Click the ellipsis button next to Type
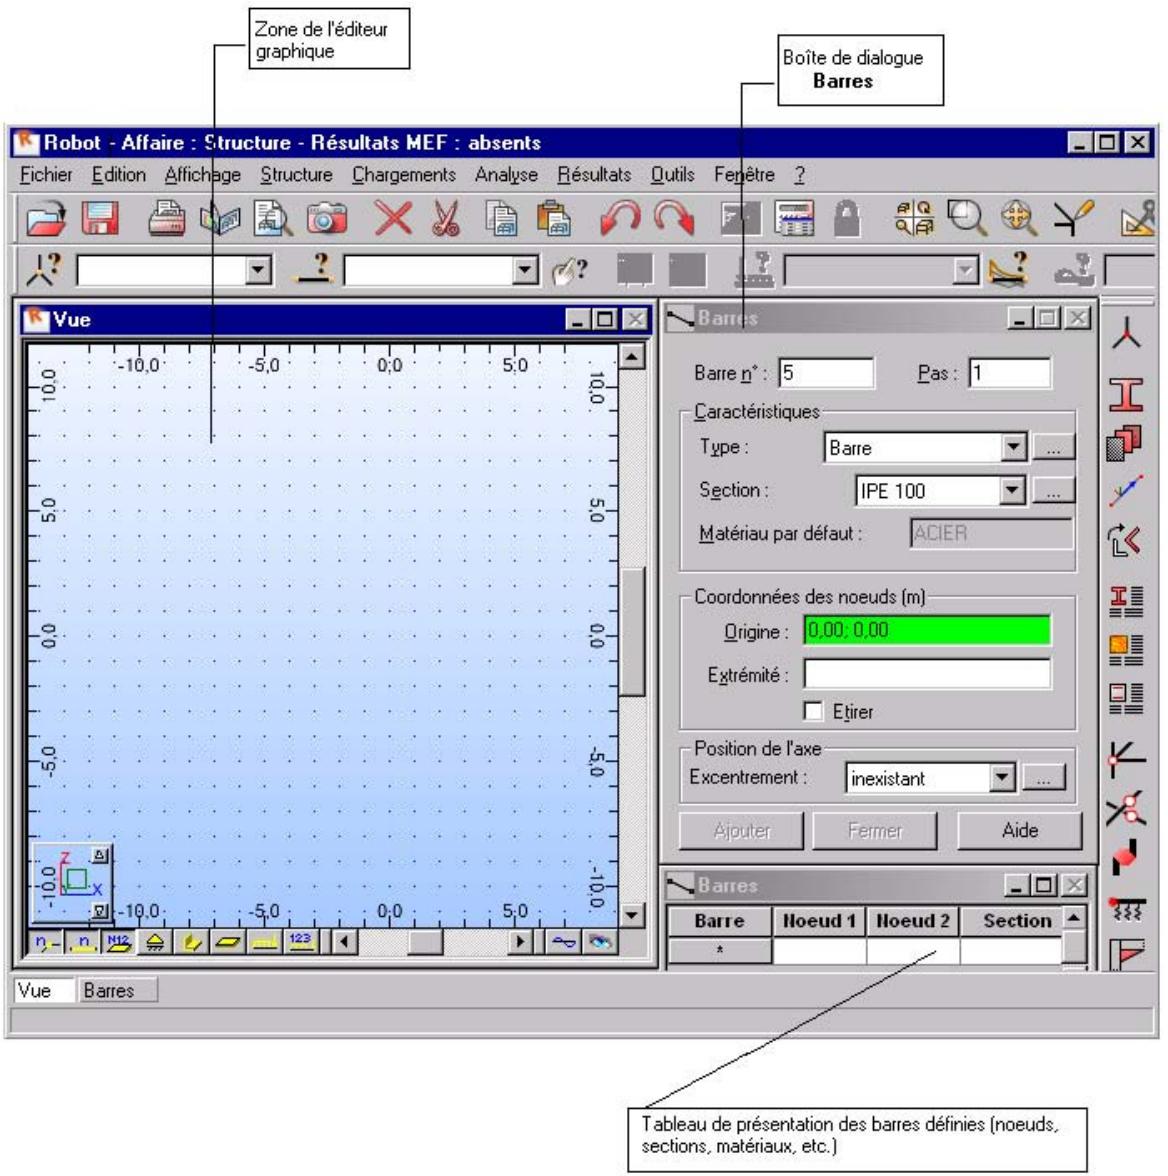The image size is (1168, 1176). pyautogui.click(x=1053, y=448)
